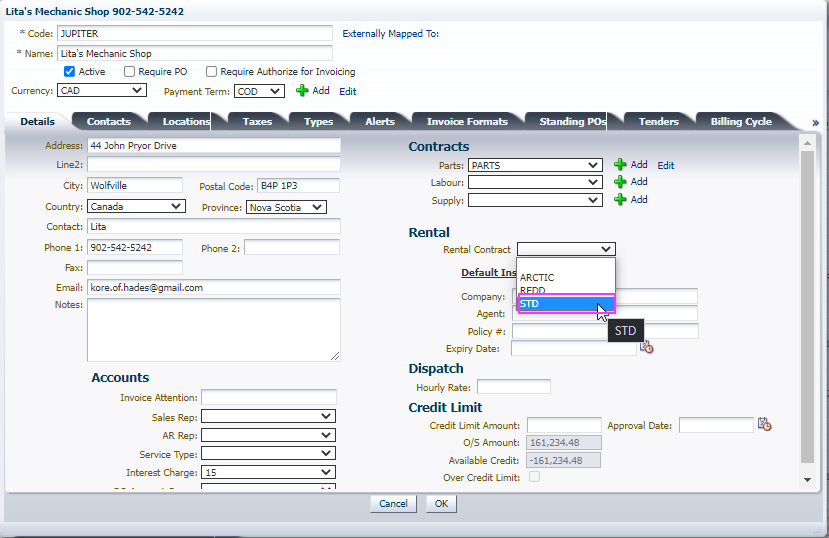Viewport: 829px width, 538px height.
Task: Click Edit link next to Payment Term
Action: click(347, 91)
